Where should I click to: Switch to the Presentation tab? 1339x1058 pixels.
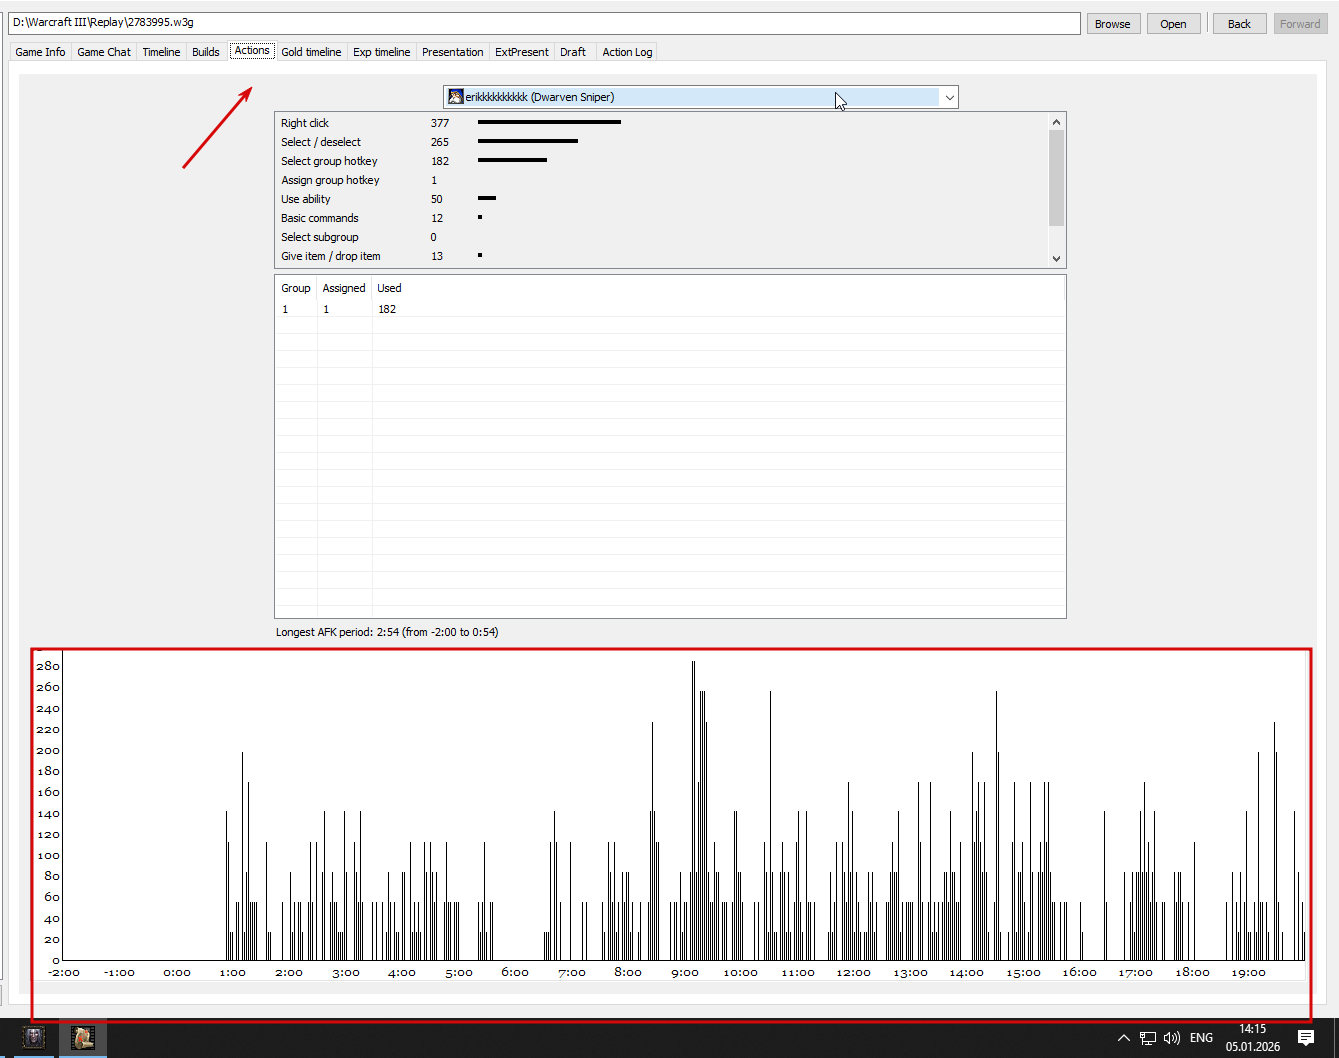[452, 52]
